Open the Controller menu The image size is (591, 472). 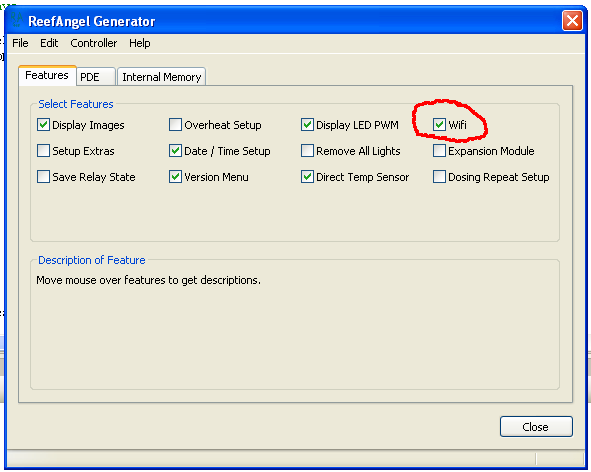point(93,43)
